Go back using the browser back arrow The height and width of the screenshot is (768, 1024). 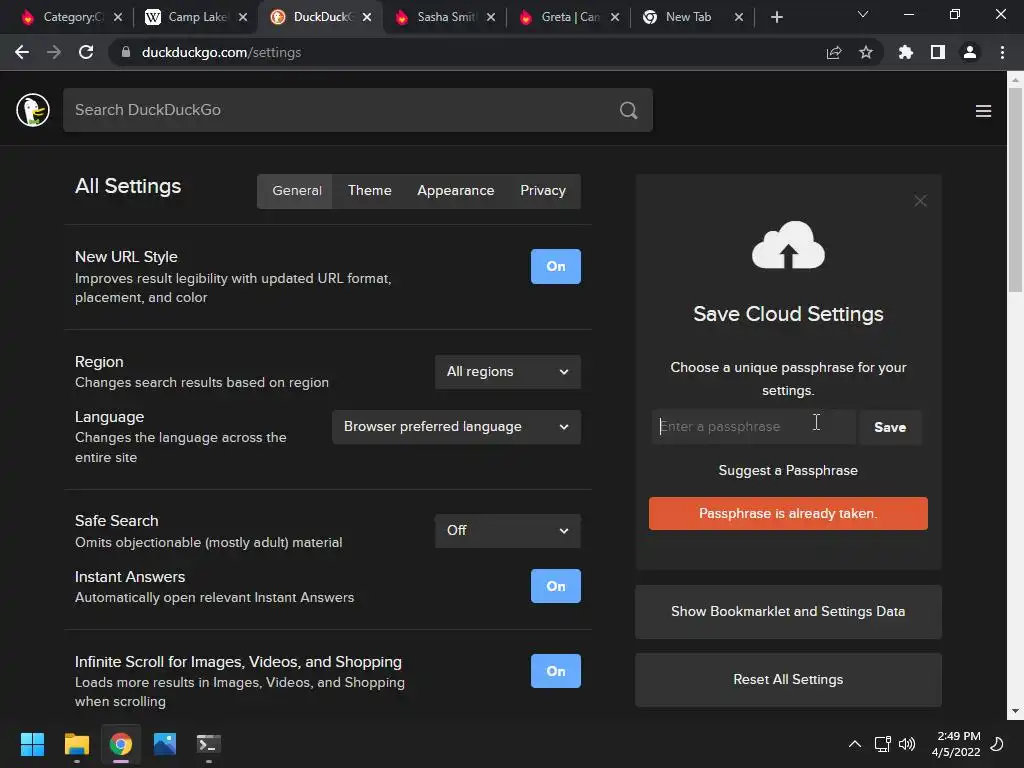tap(22, 52)
